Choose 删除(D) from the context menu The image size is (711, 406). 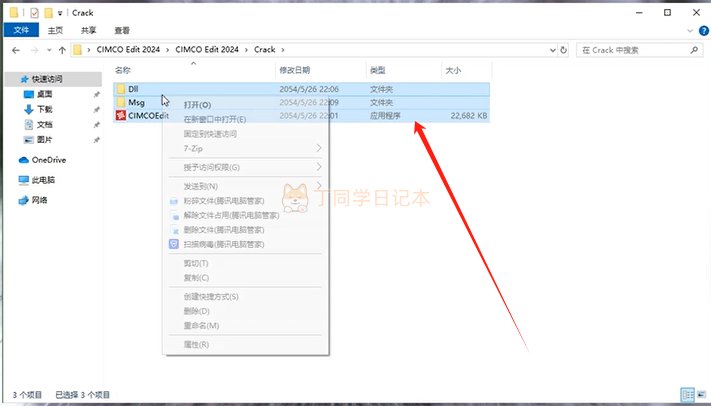point(245,311)
